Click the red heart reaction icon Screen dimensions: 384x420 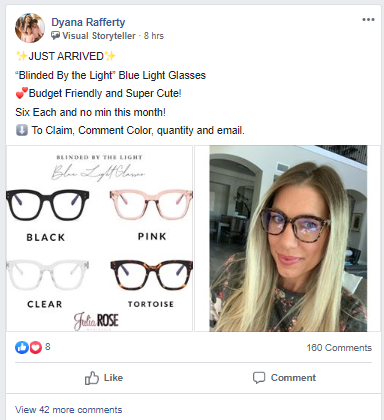click(35, 347)
